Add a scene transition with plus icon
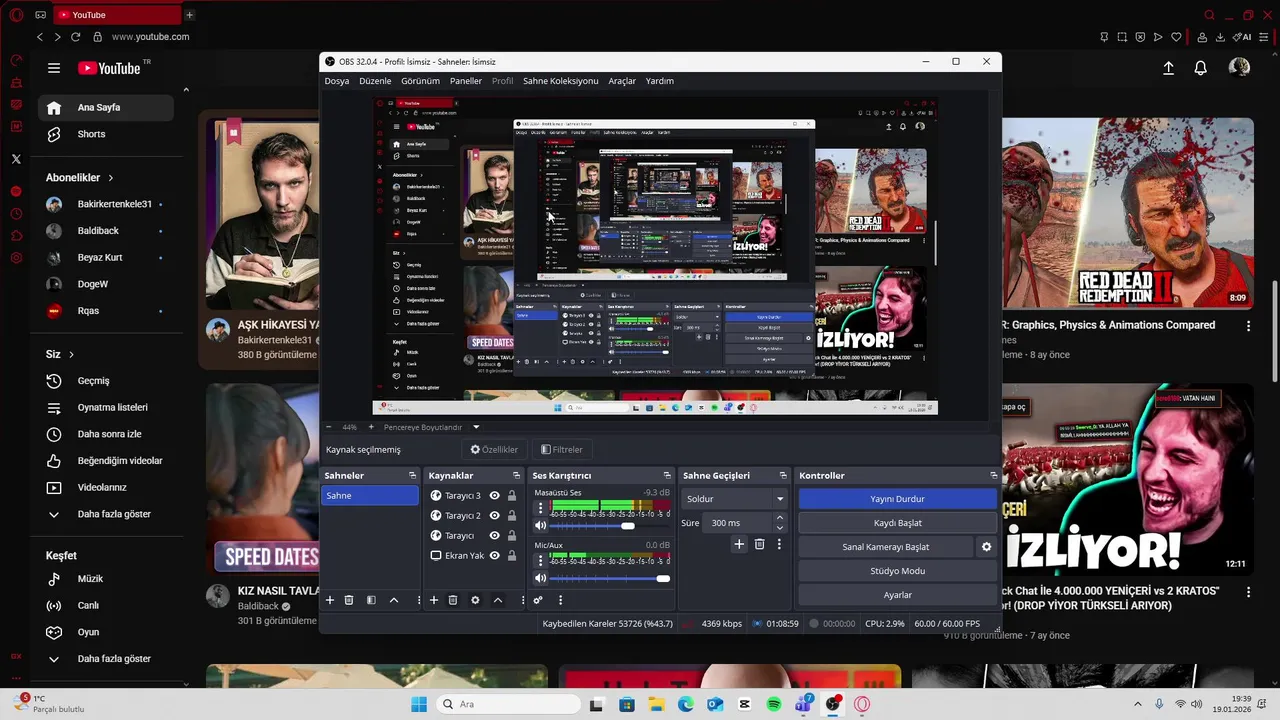Screen dimensions: 1280x720 click(x=739, y=544)
